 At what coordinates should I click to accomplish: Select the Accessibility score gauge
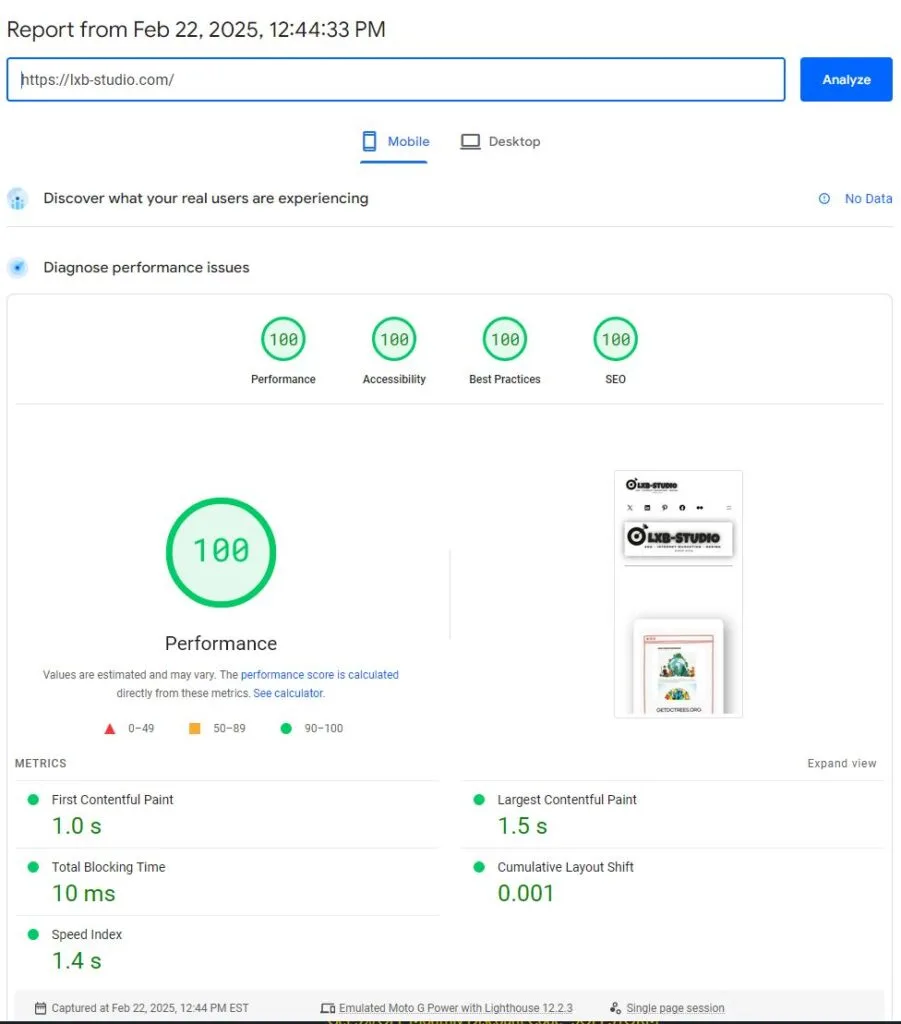[x=394, y=340]
